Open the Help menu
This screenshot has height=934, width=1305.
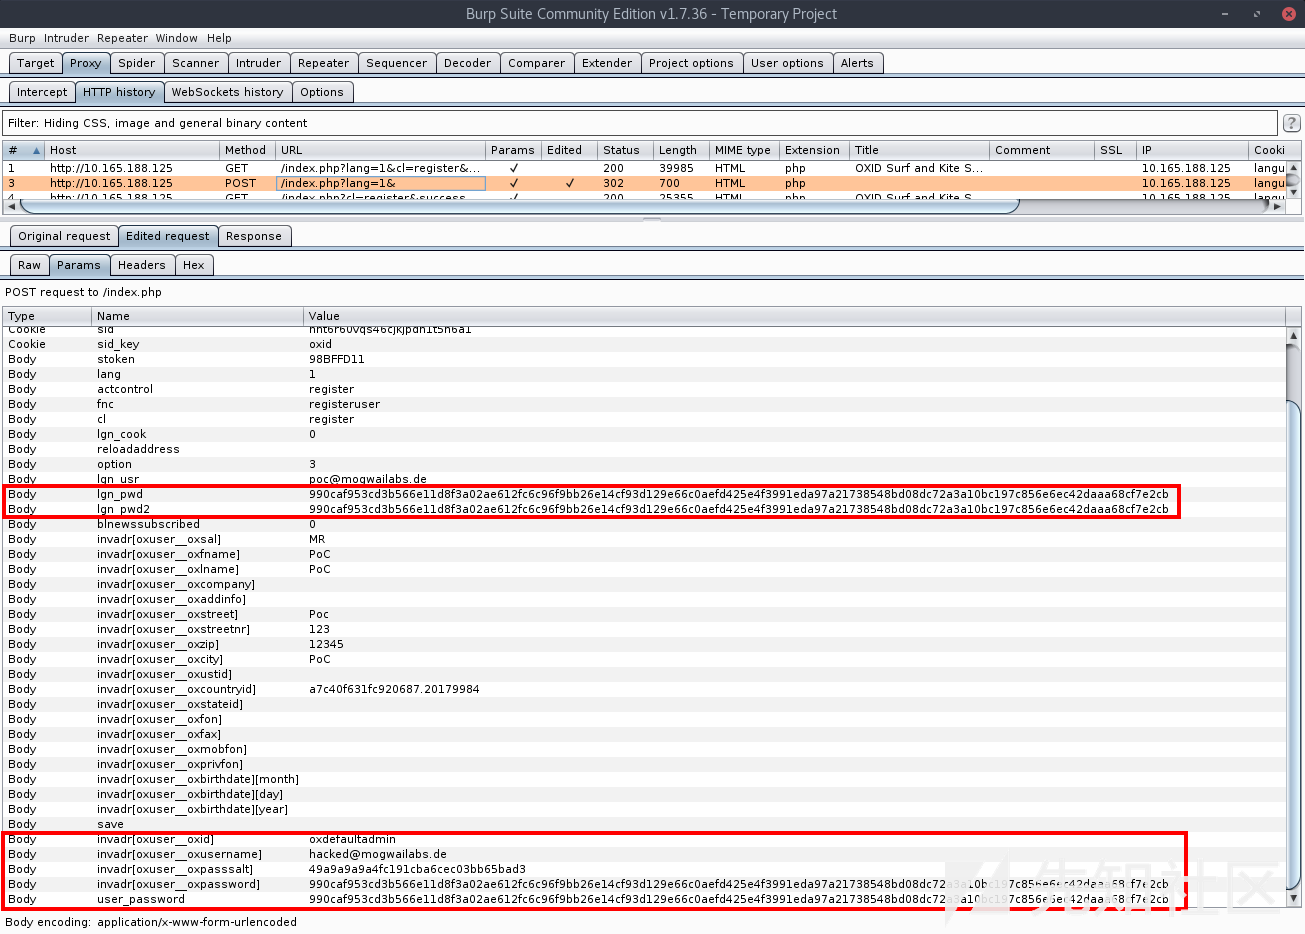click(x=219, y=38)
